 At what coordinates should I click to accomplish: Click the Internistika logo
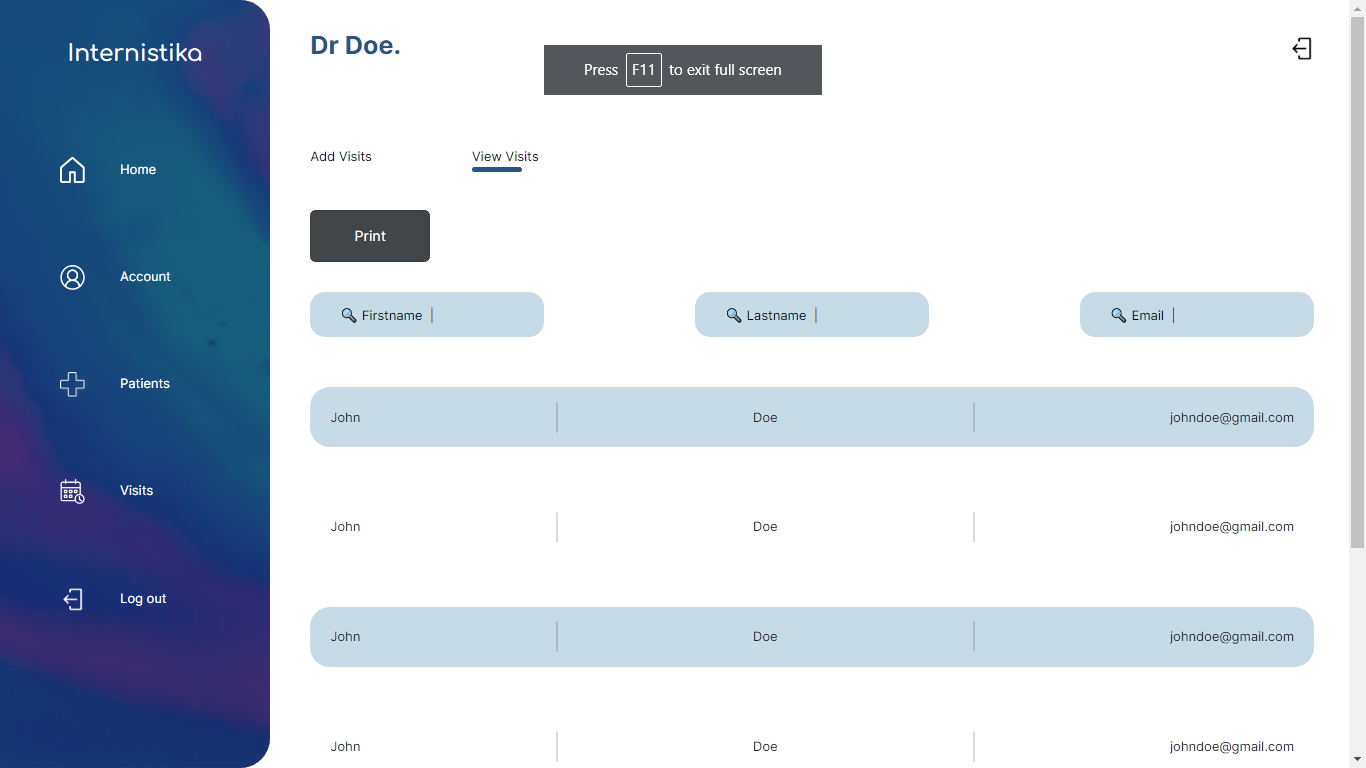pos(134,52)
